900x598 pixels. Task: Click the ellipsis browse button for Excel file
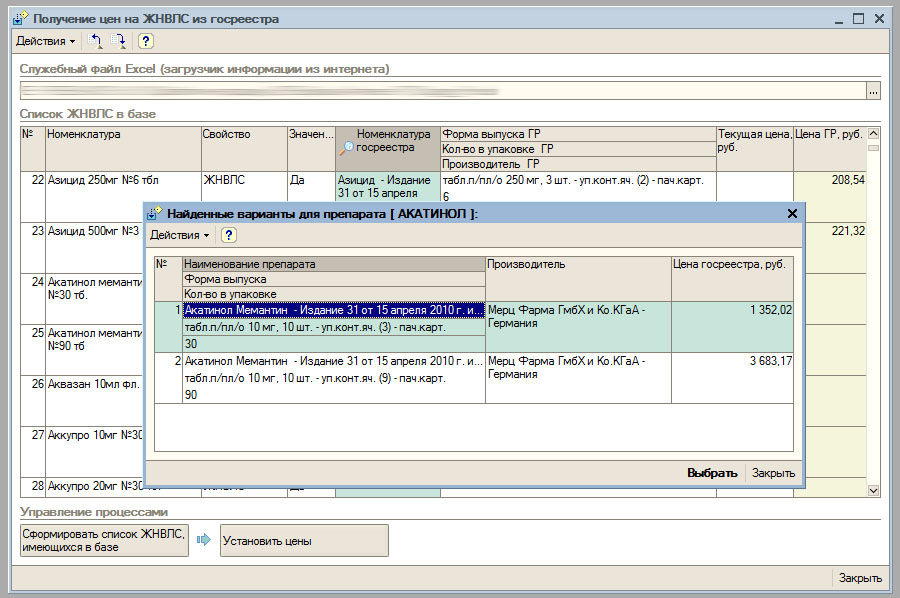coord(873,91)
